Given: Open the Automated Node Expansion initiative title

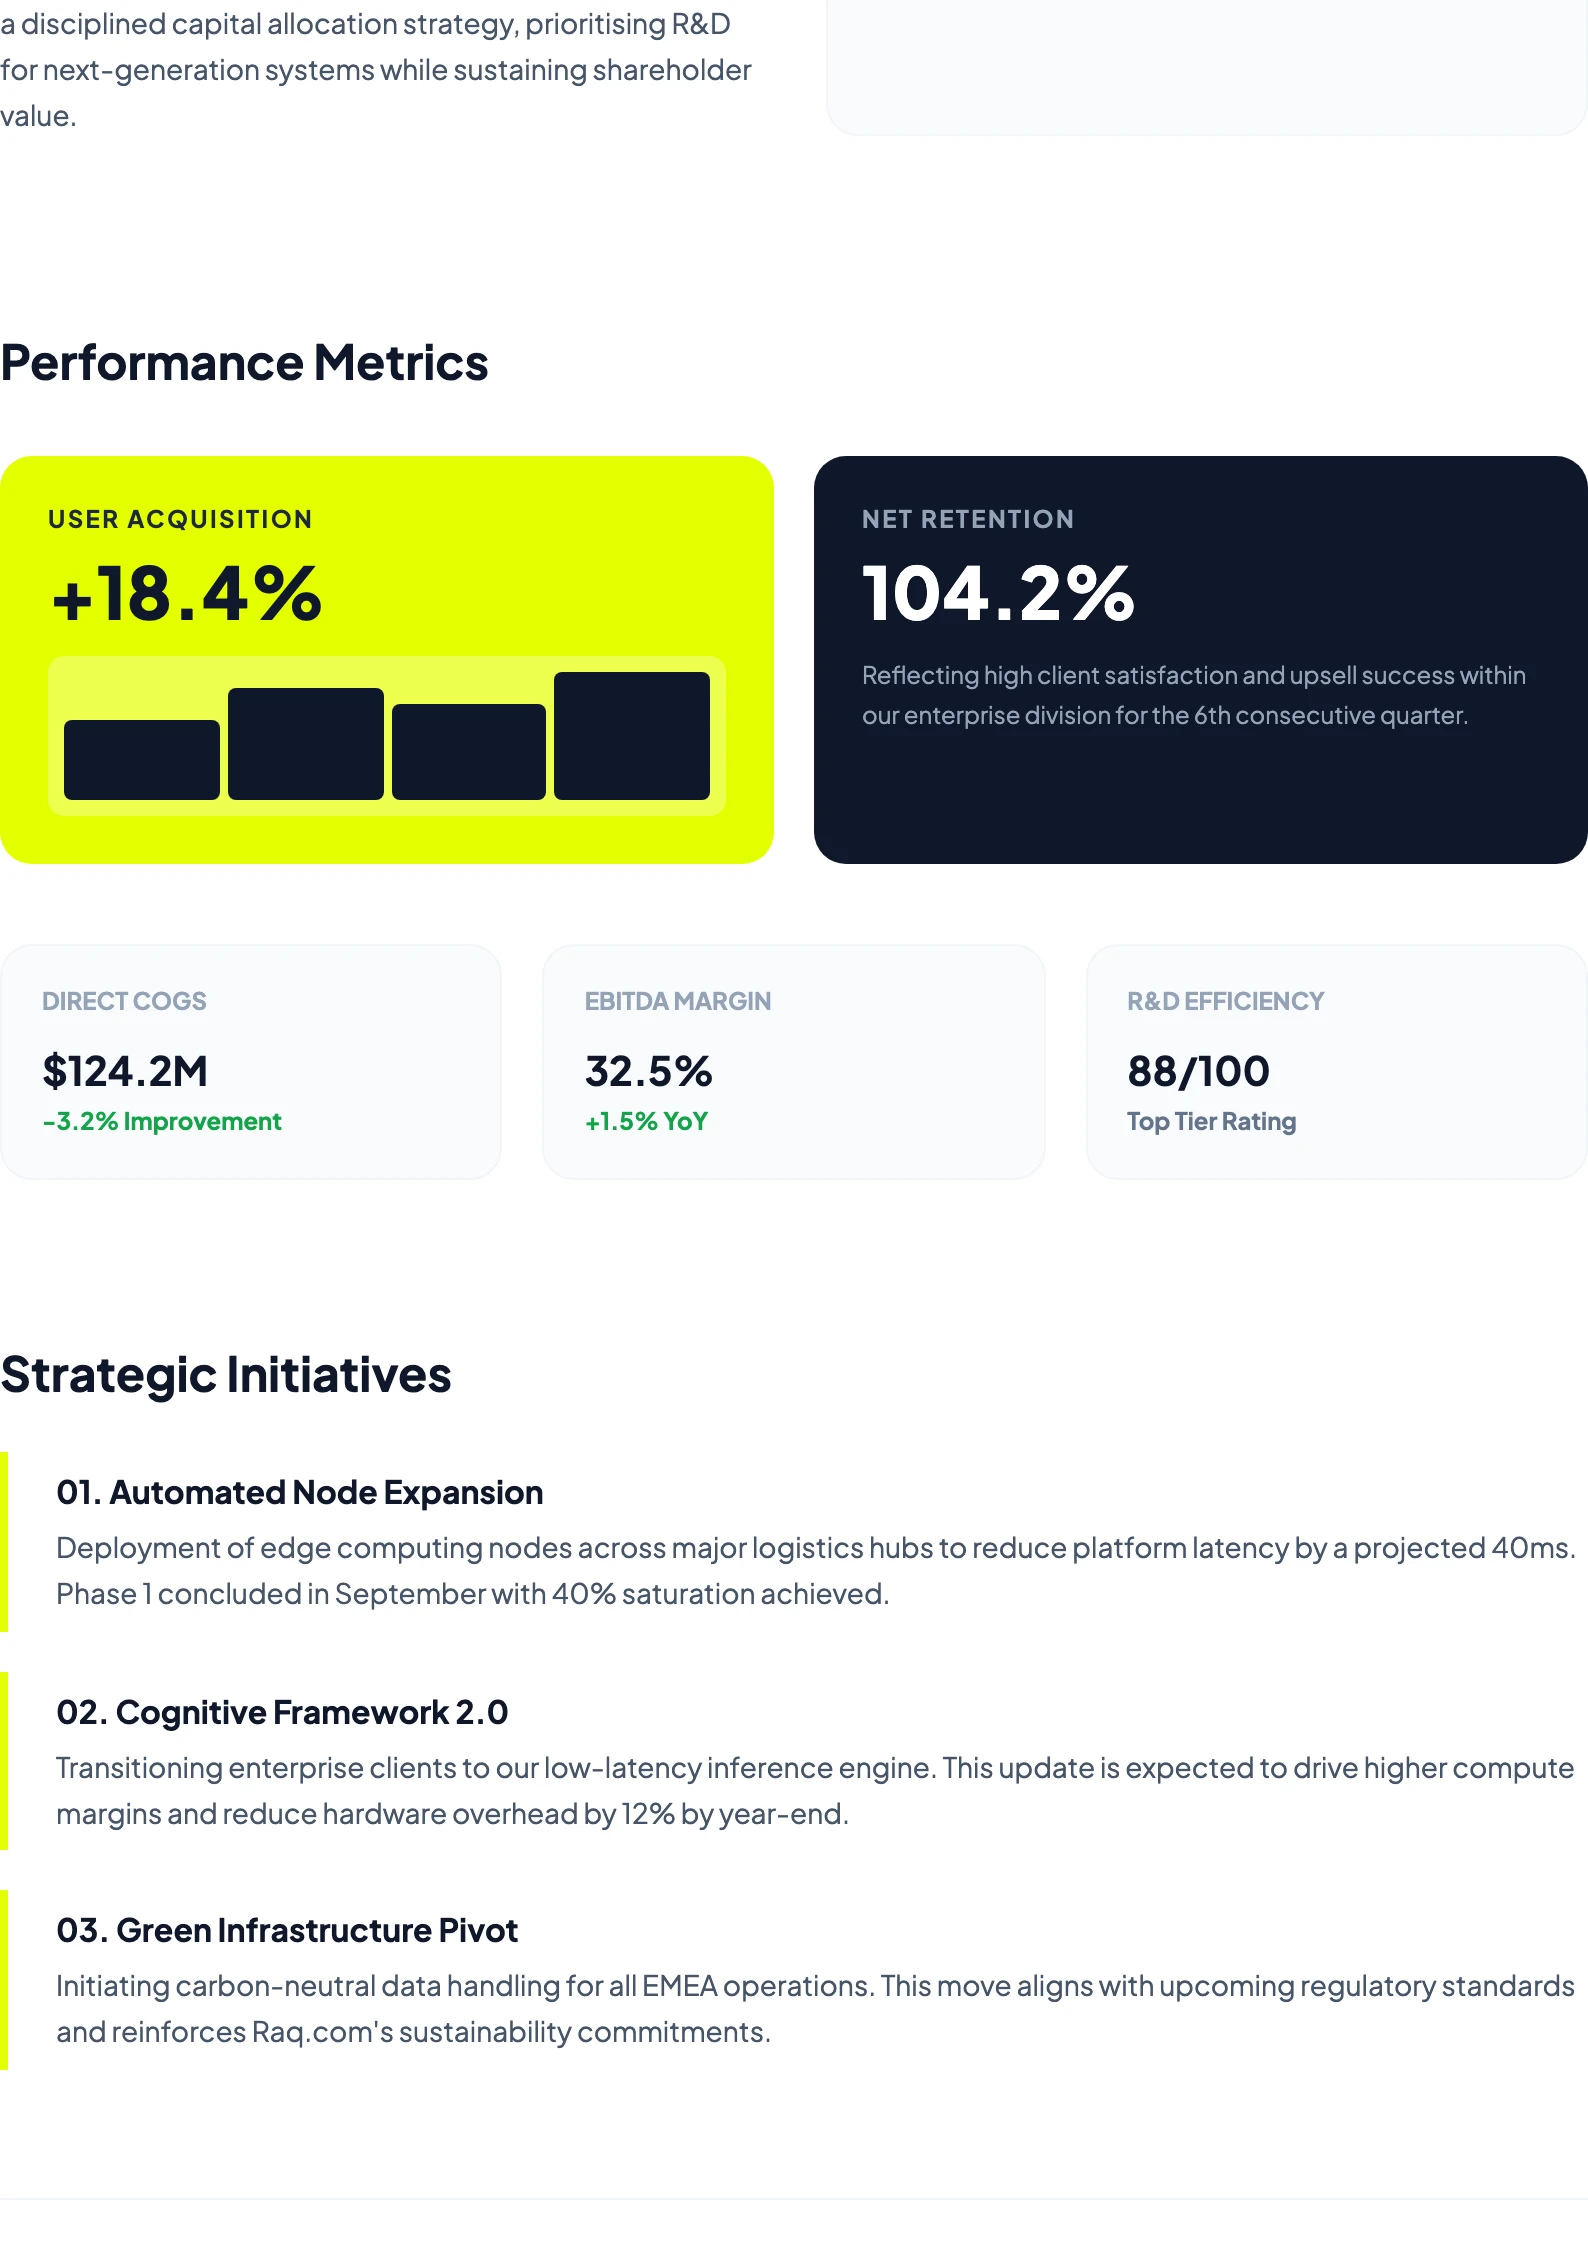Looking at the screenshot, I should click(x=300, y=1493).
